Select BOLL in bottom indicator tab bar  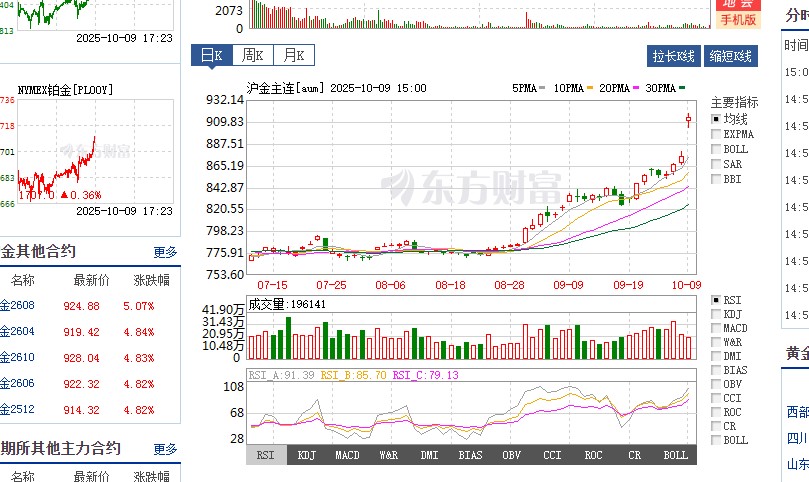(x=675, y=455)
